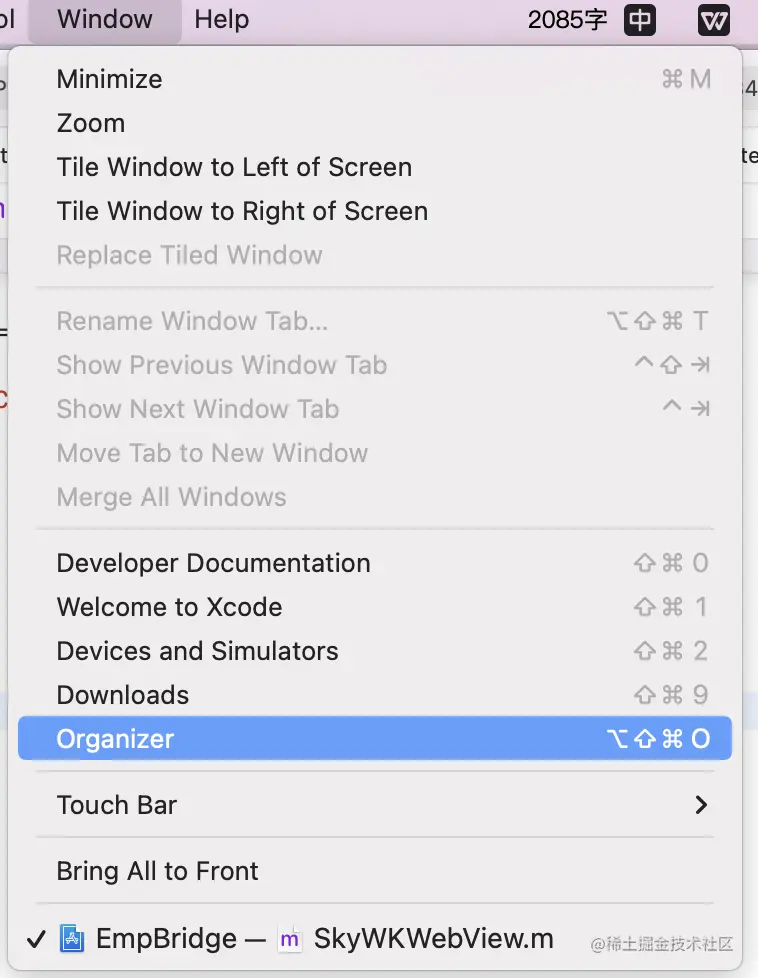Viewport: 758px width, 978px height.
Task: Tile Window to Right of Screen
Action: 242,211
